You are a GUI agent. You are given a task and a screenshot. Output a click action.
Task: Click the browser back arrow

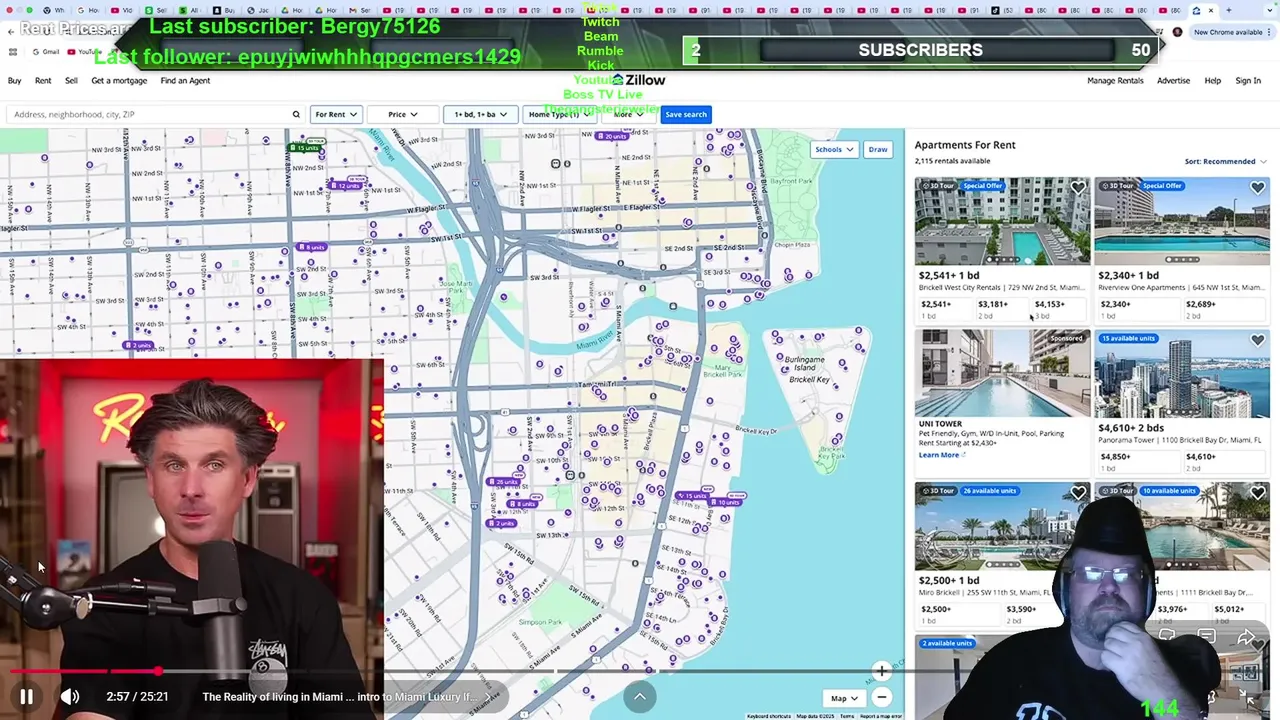pos(11,31)
